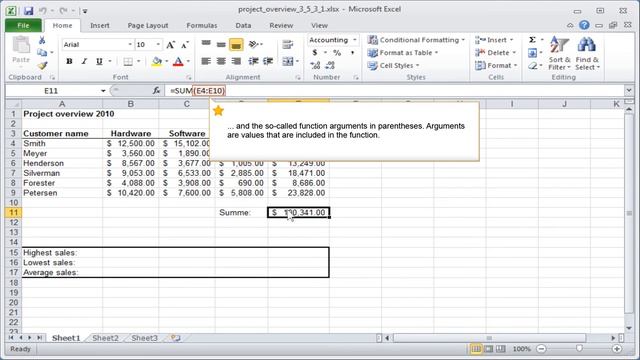Enable Wrap Text
The width and height of the screenshot is (640, 360).
(x=288, y=44)
